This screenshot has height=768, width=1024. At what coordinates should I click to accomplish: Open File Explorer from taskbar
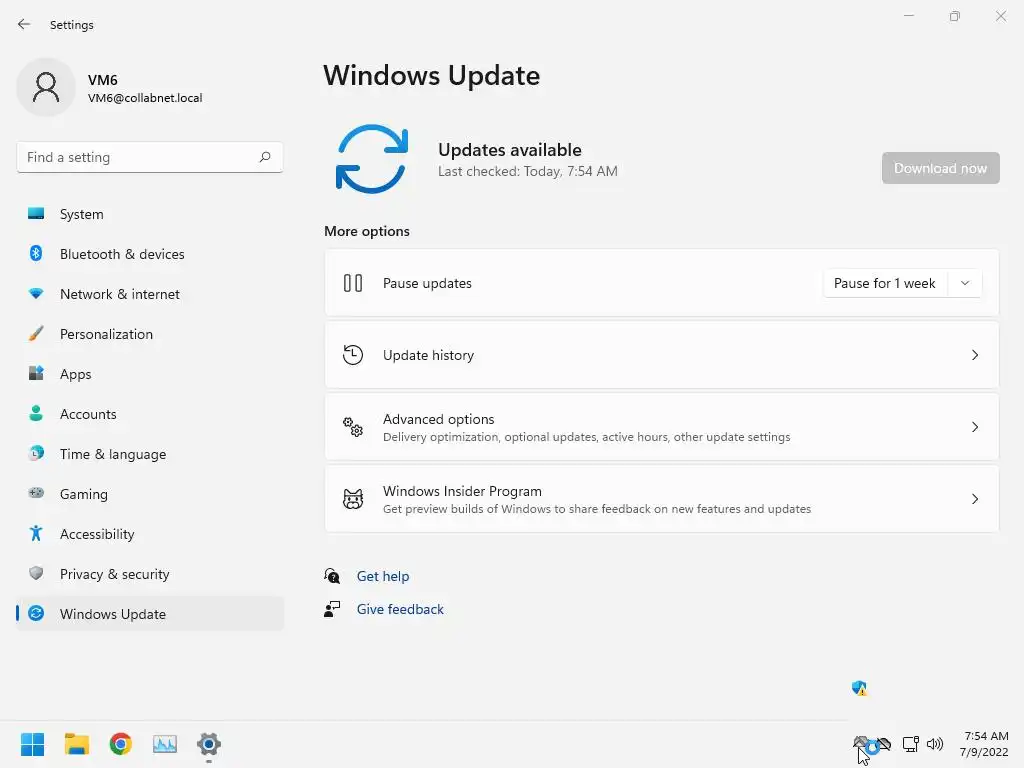coord(76,744)
